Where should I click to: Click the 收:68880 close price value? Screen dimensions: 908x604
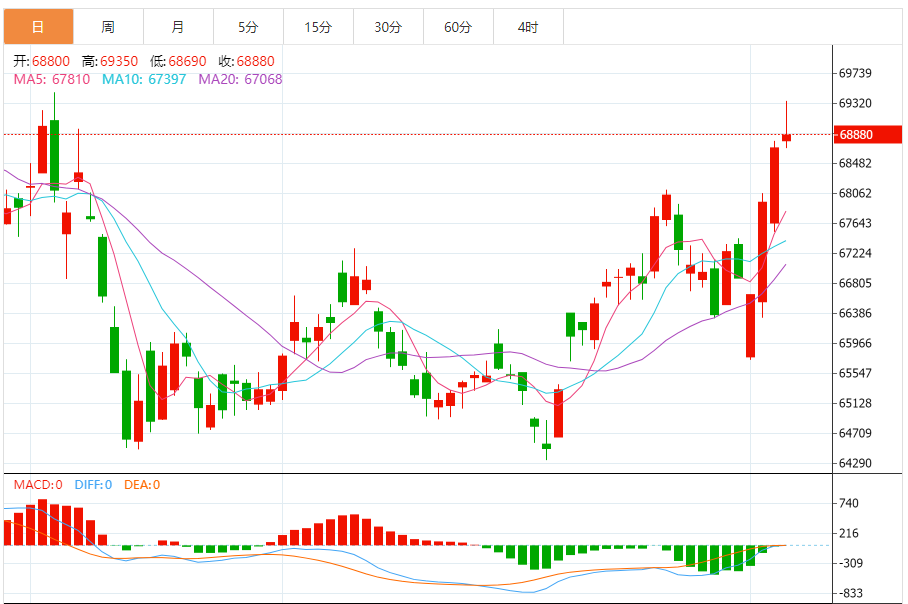tap(247, 61)
